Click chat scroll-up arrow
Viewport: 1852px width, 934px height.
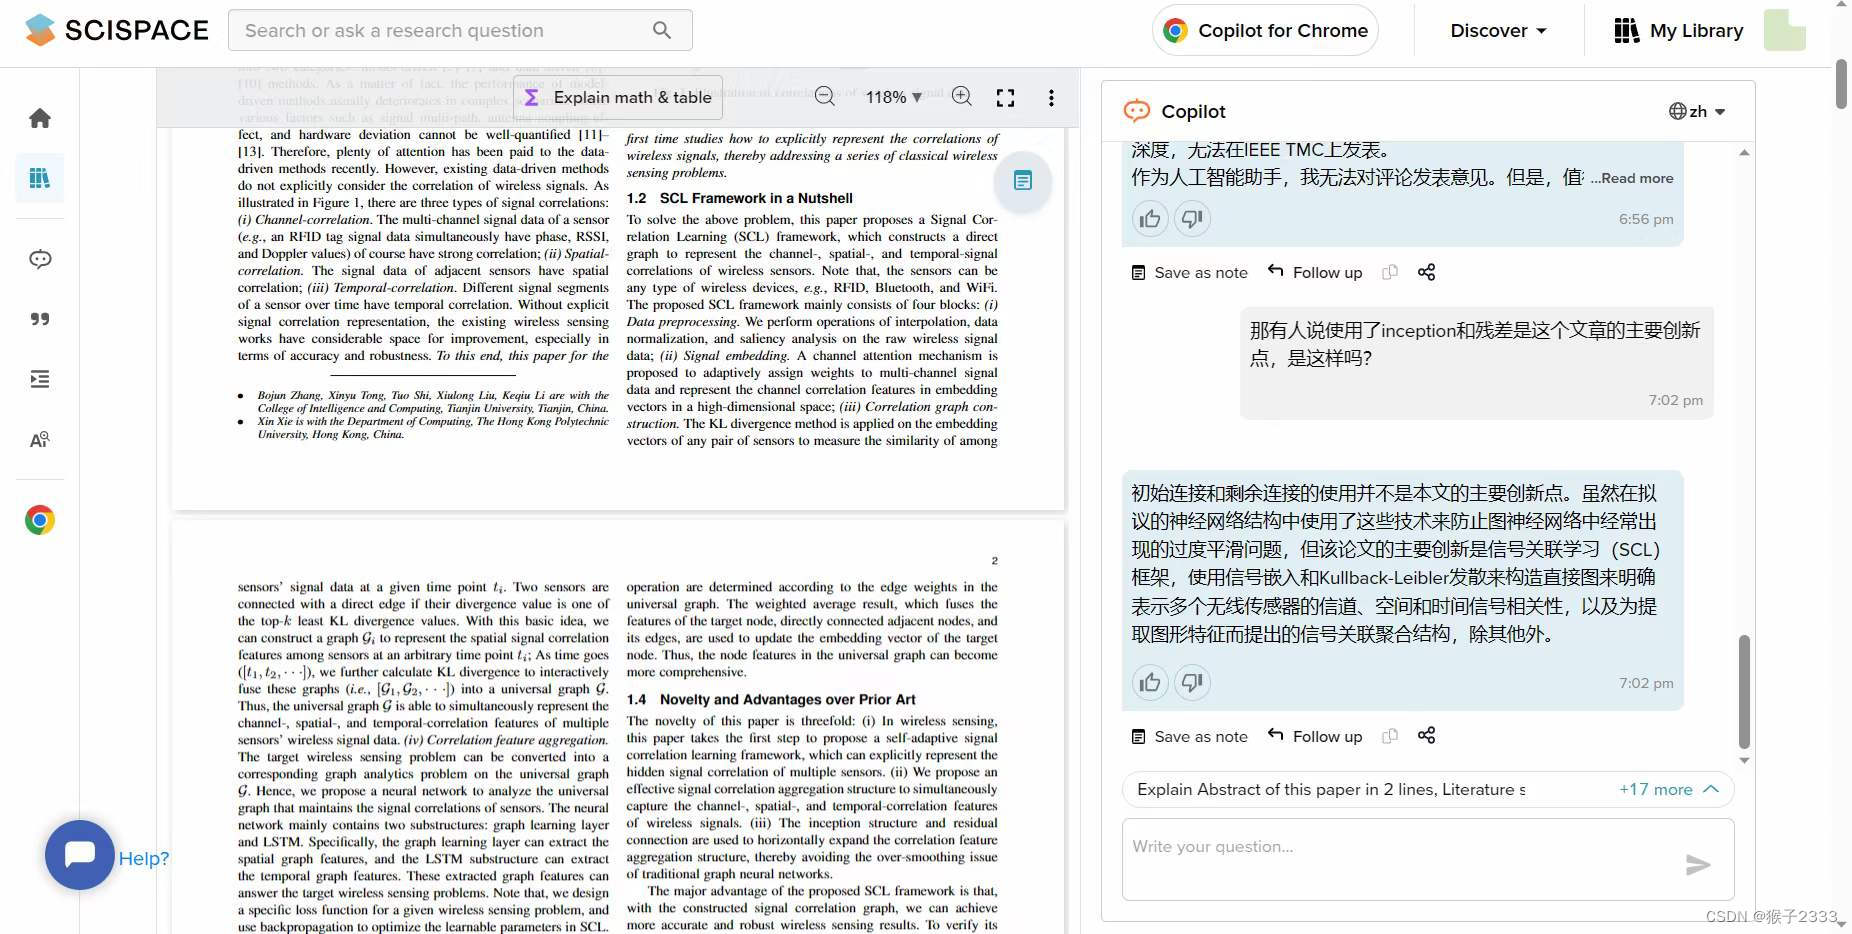click(1744, 153)
